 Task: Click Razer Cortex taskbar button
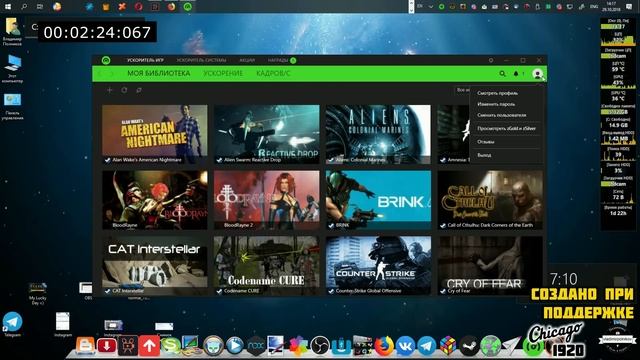[x=187, y=7]
